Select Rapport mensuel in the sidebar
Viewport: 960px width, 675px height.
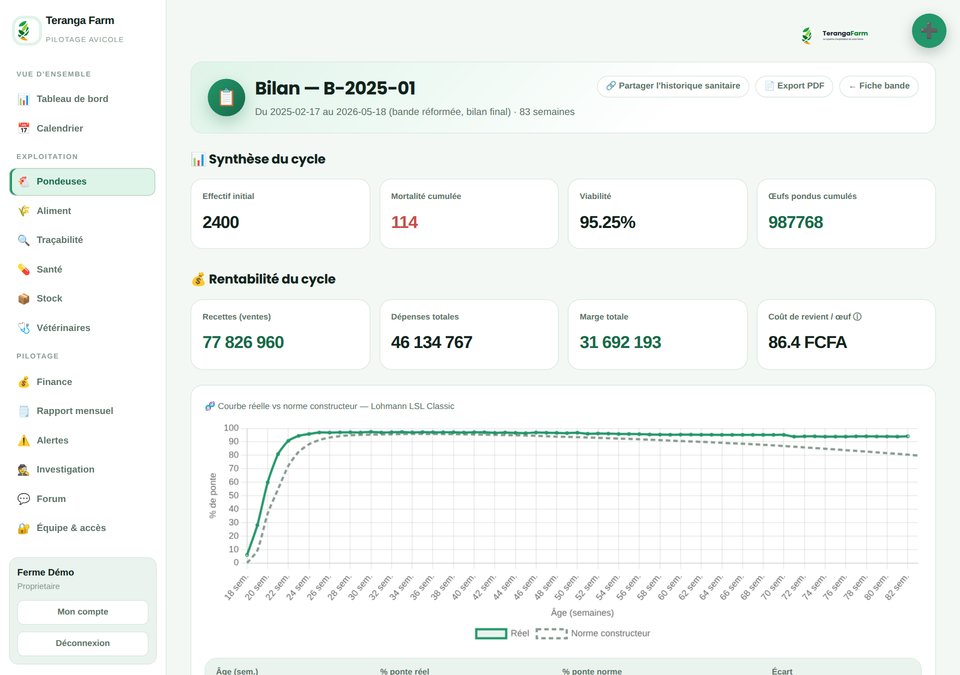[83, 411]
